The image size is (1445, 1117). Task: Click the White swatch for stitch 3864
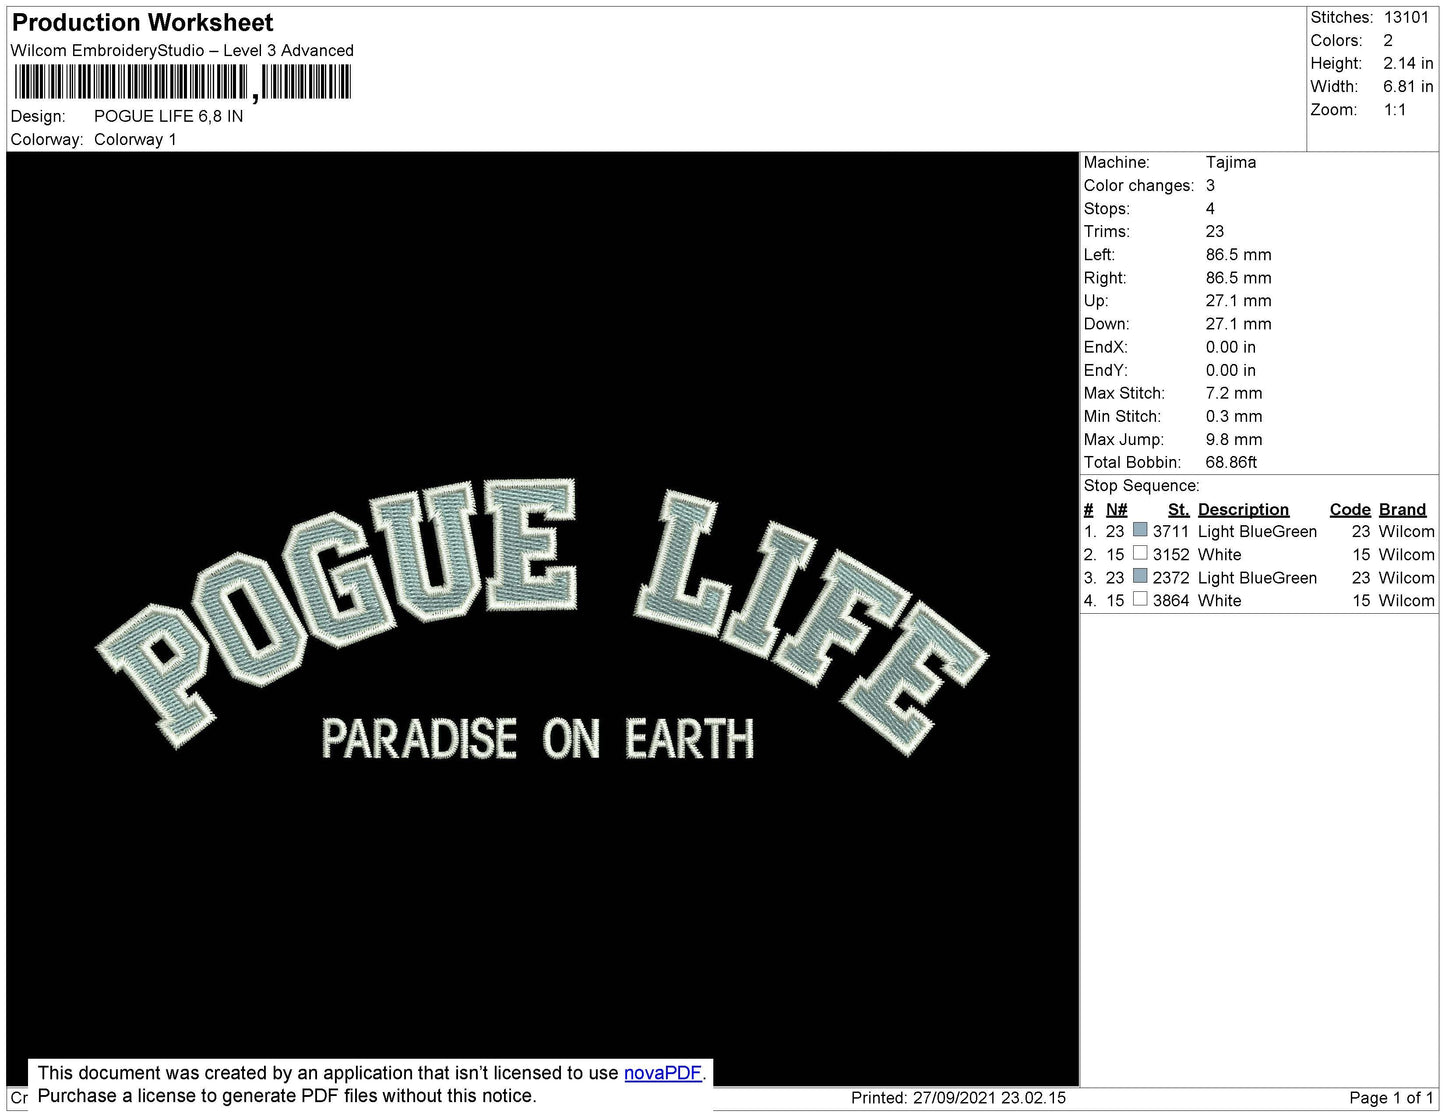pyautogui.click(x=1140, y=599)
